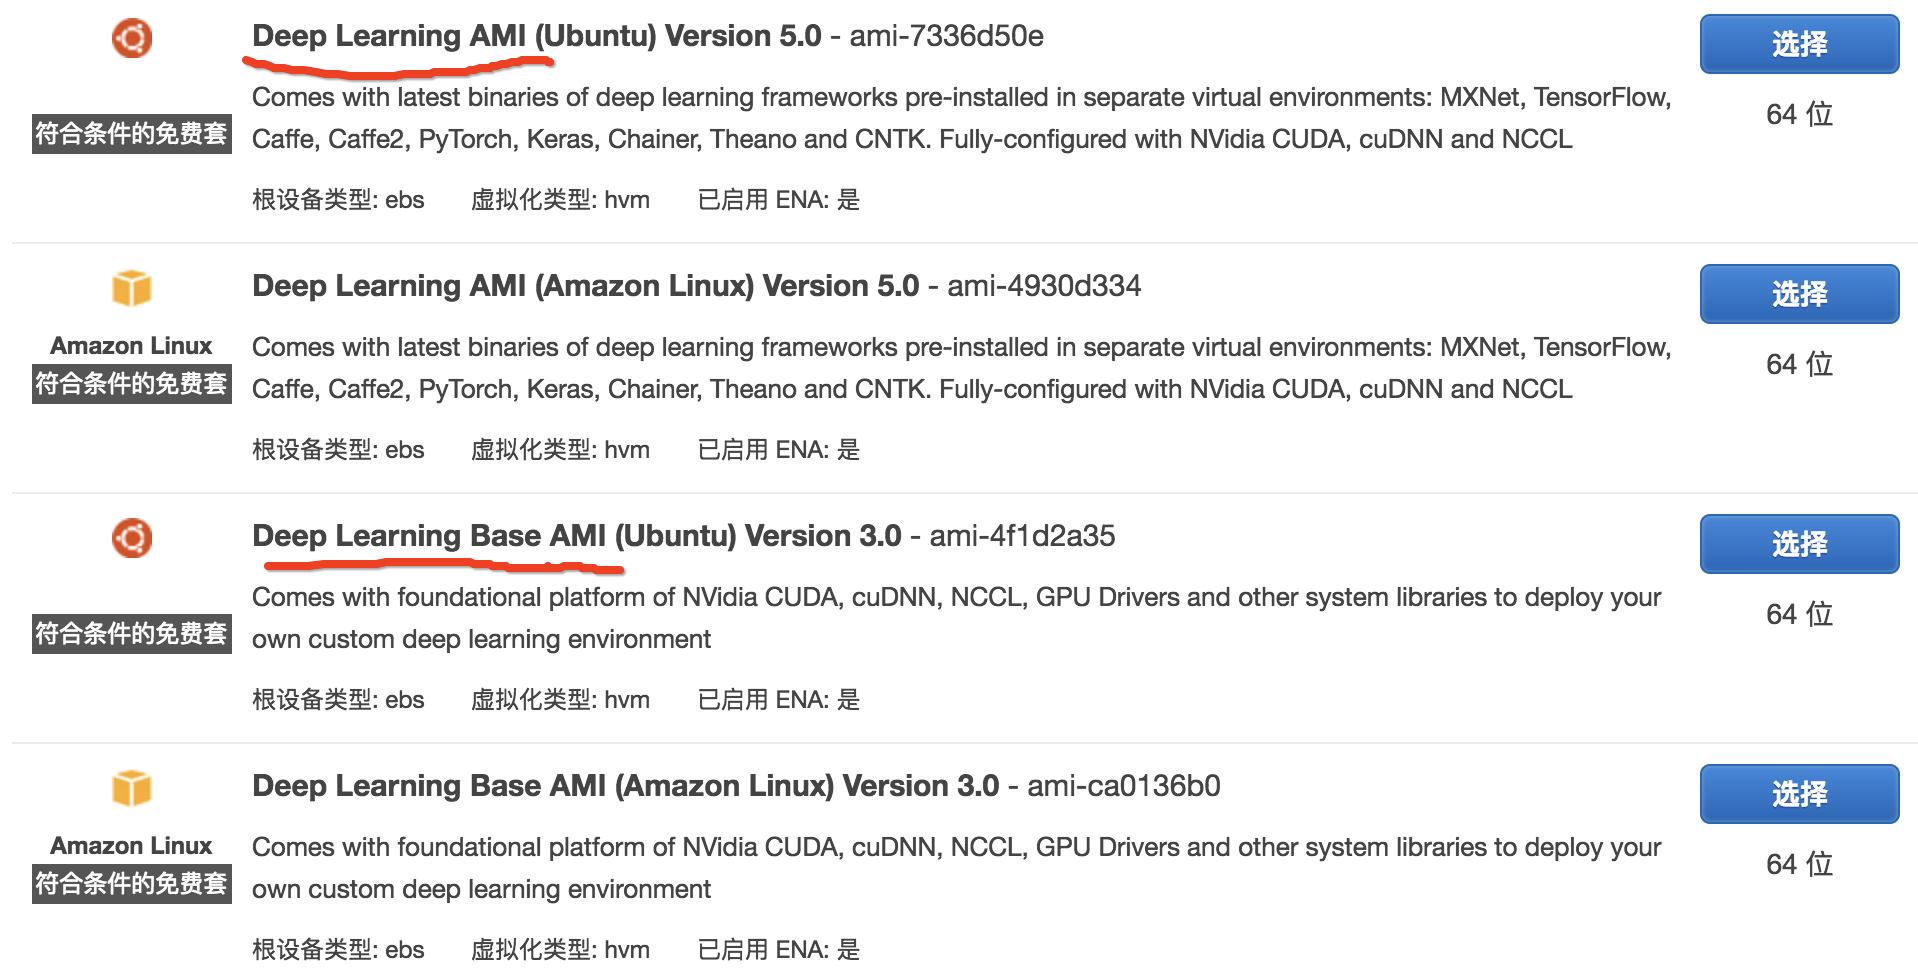Screen dimensions: 1918x972
Task: Click the ami-4930d334 ID text
Action: (1044, 286)
